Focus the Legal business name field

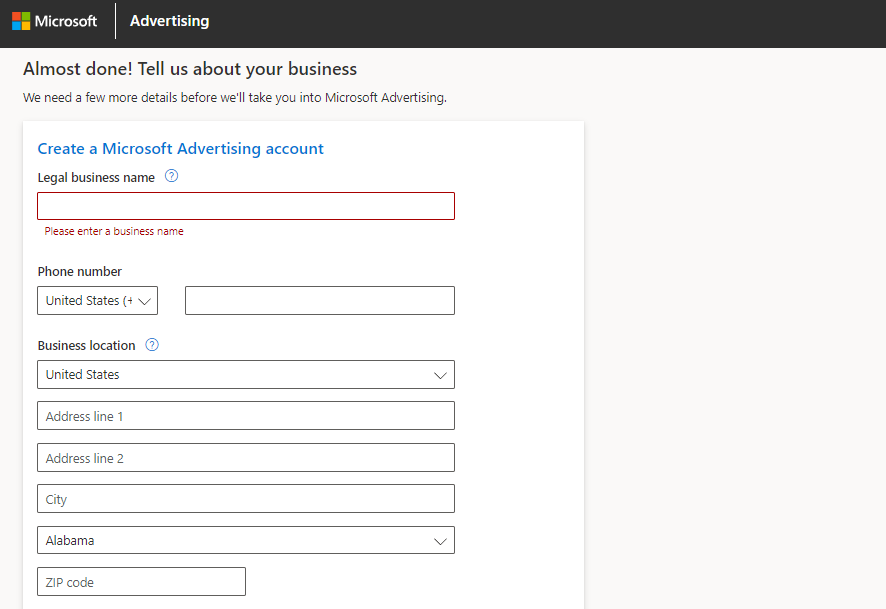(246, 206)
